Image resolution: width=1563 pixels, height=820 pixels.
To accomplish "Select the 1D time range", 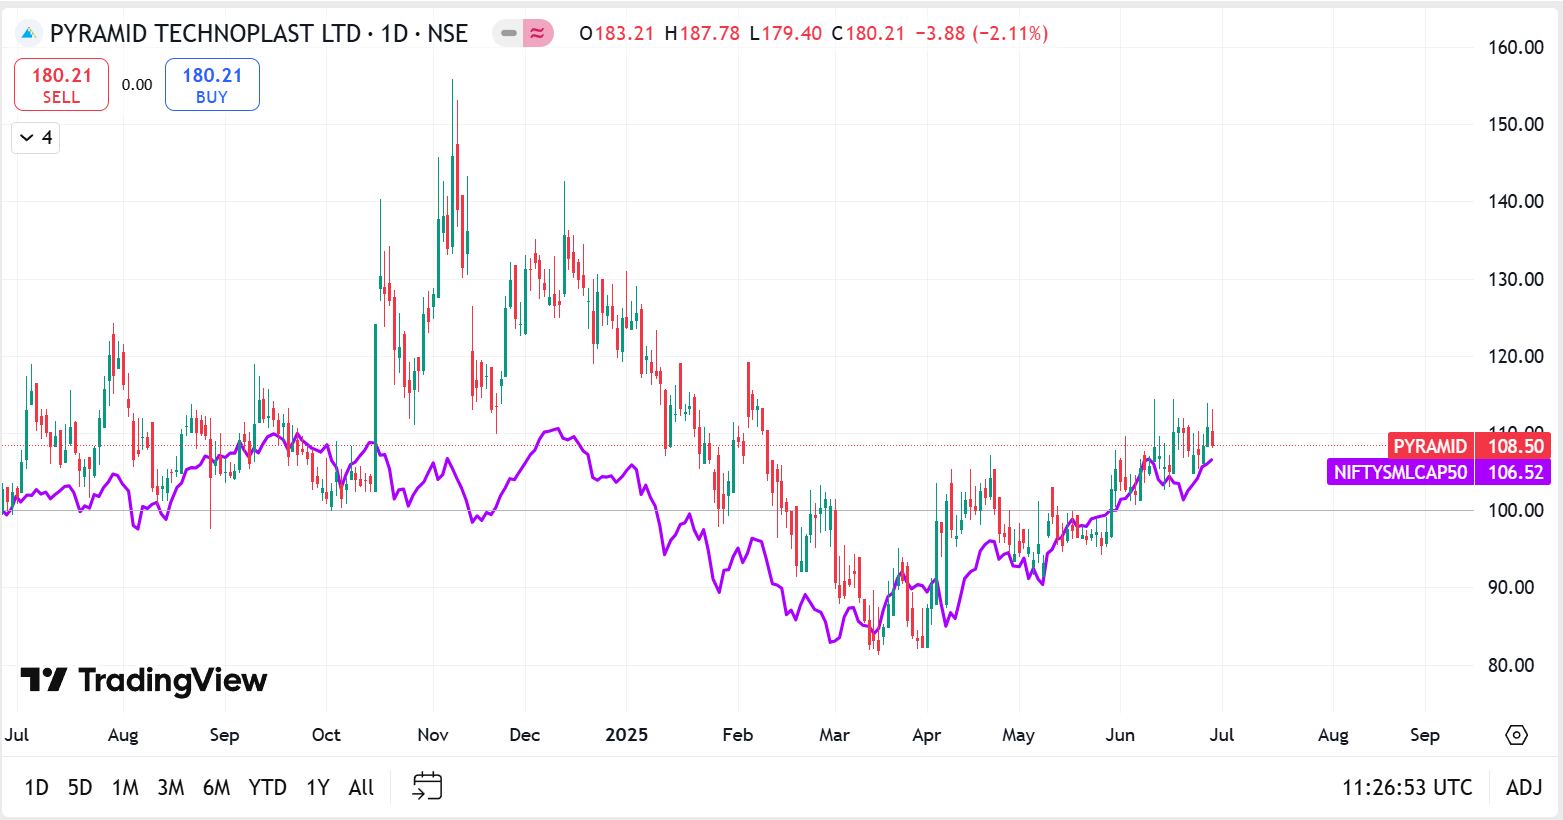I will coord(37,787).
